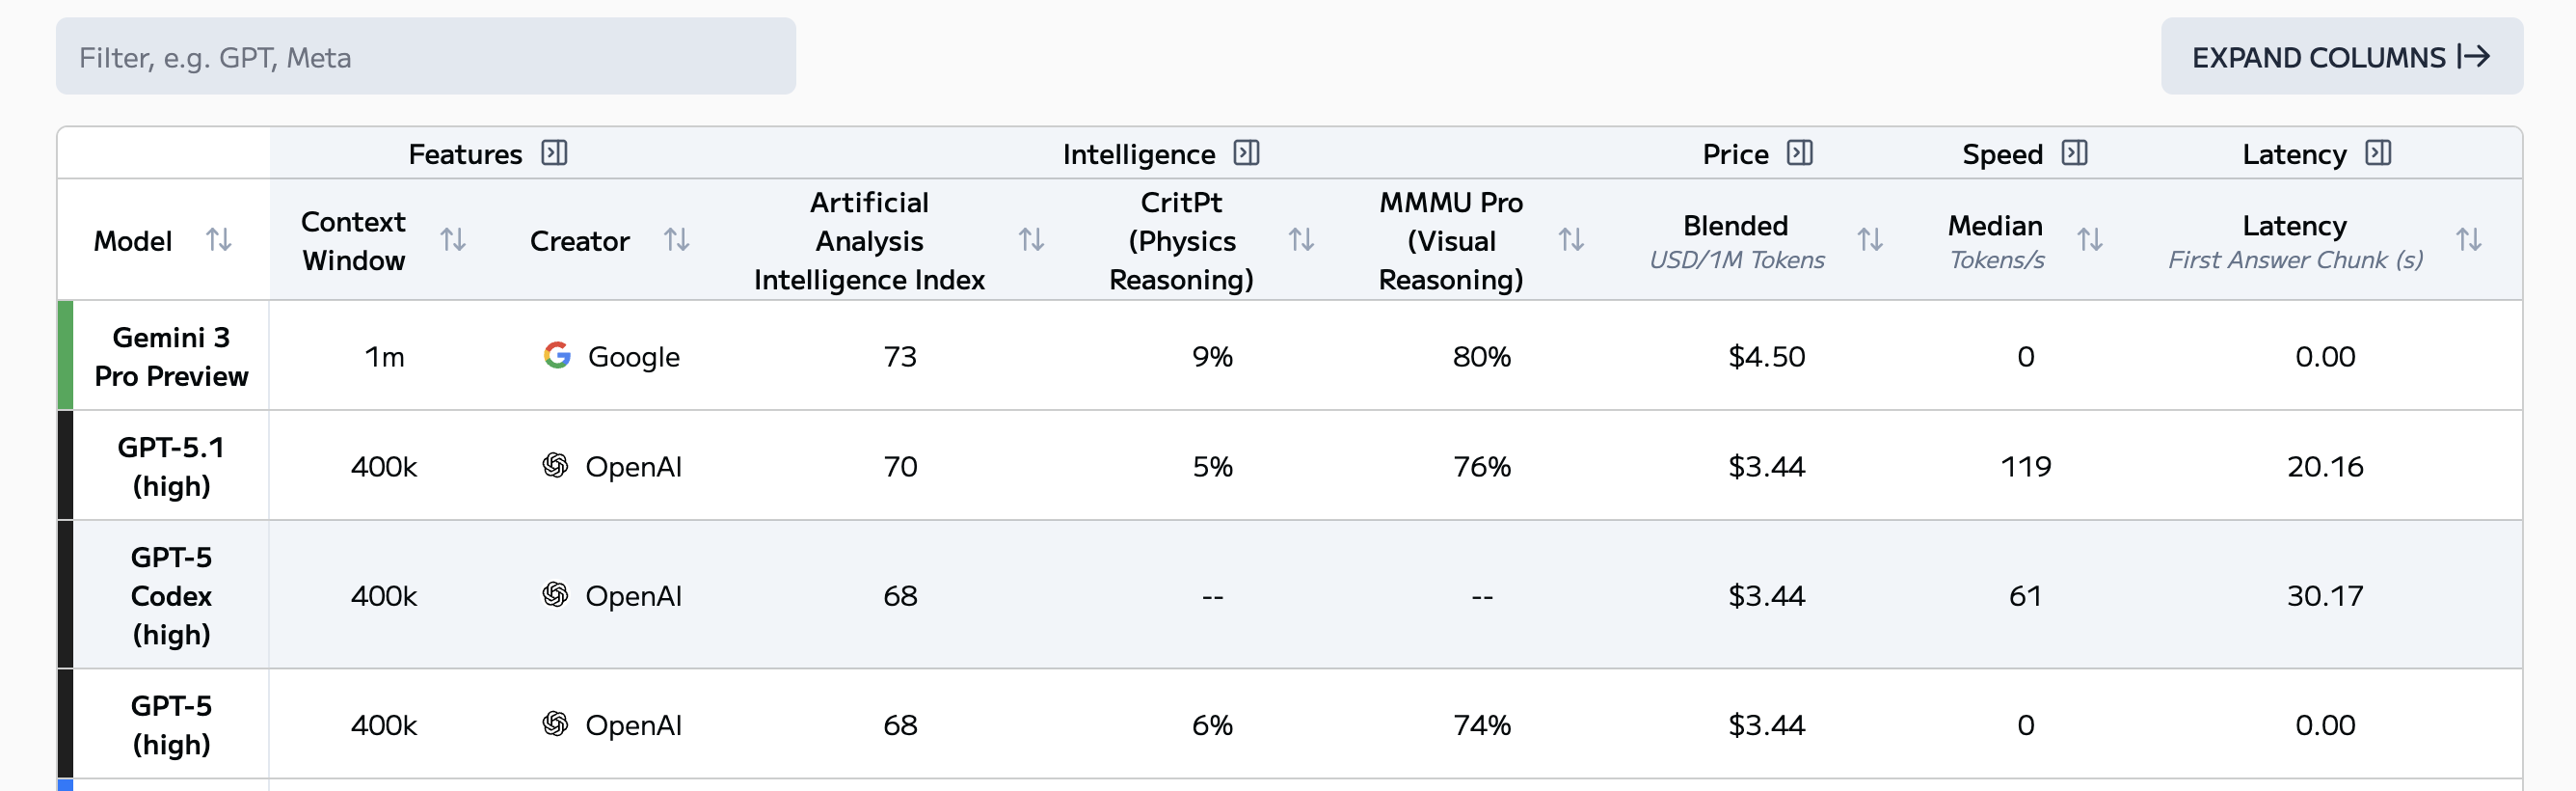Image resolution: width=2576 pixels, height=791 pixels.
Task: Expand the Price column group
Action: point(1800,153)
